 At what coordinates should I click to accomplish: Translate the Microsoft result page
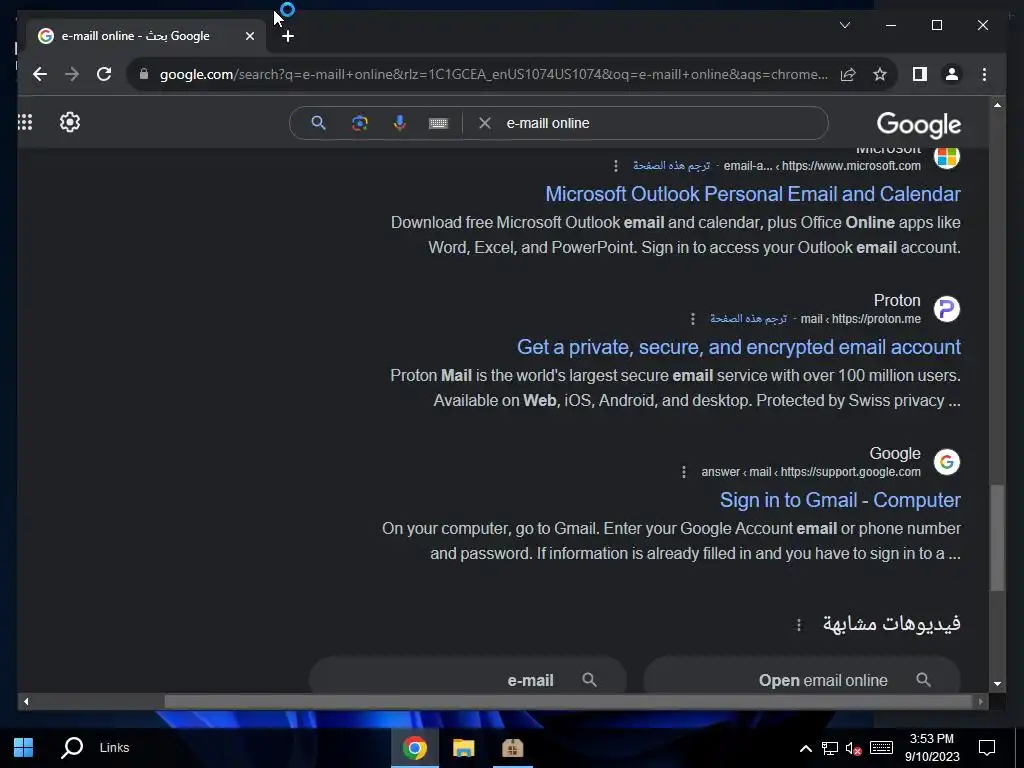[x=671, y=166]
